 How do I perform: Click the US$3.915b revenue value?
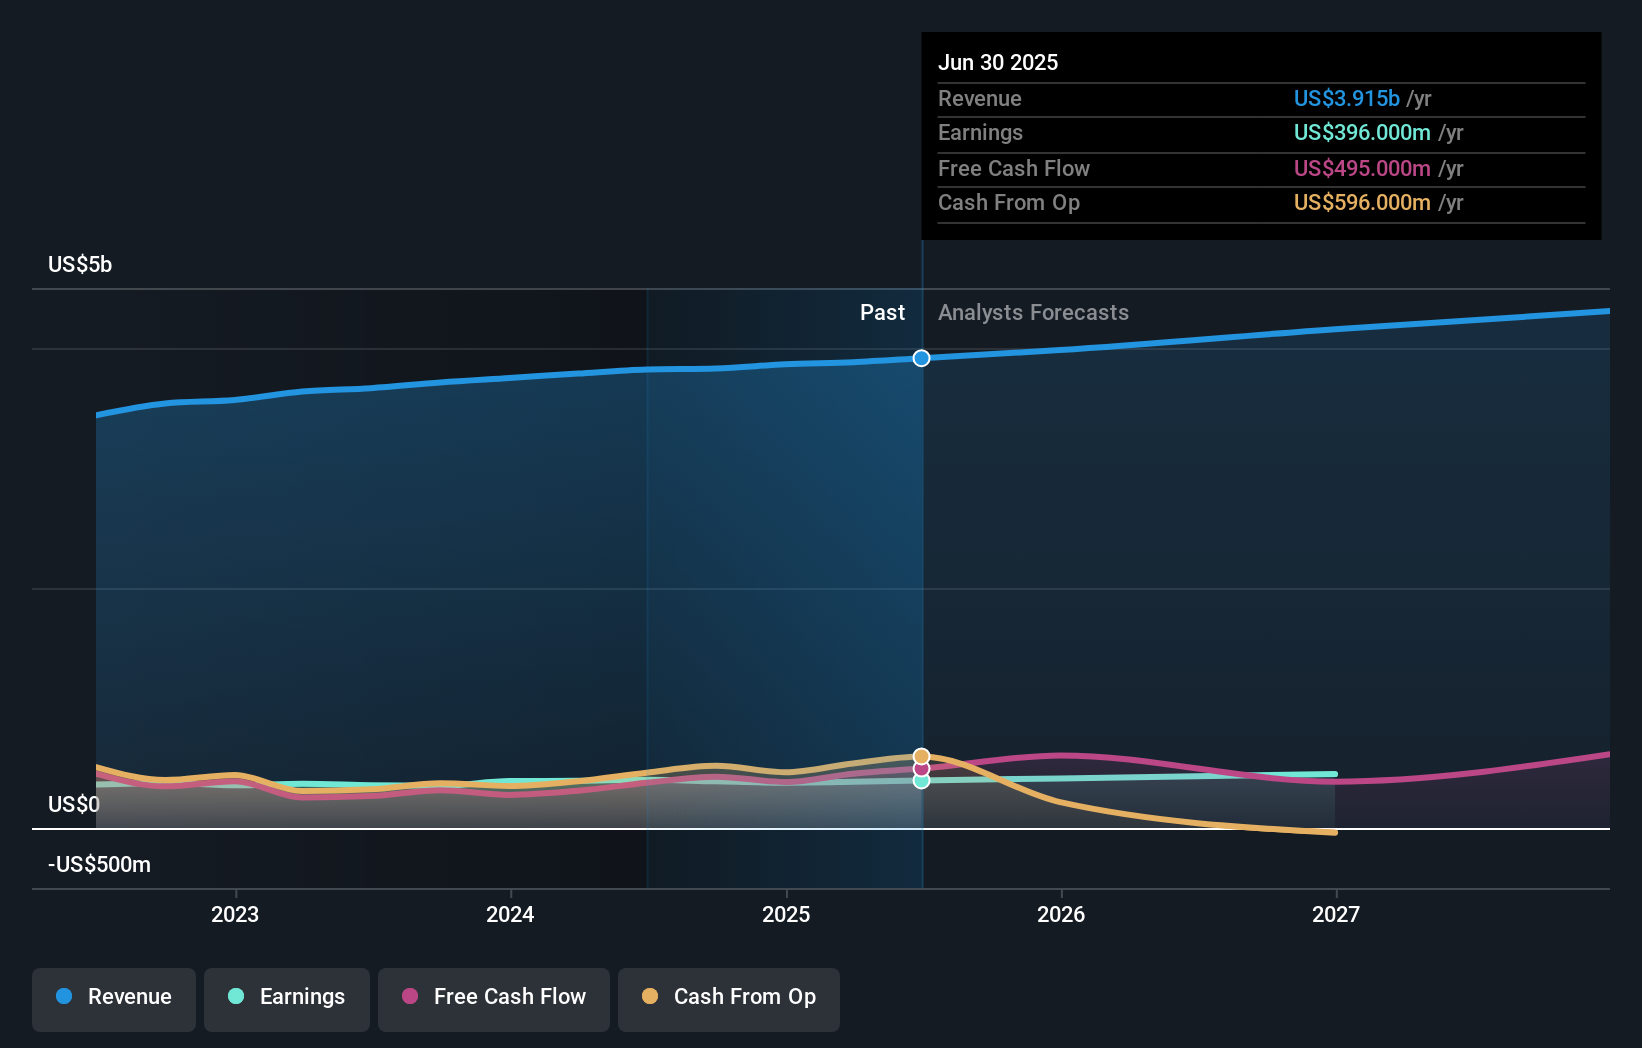1346,98
